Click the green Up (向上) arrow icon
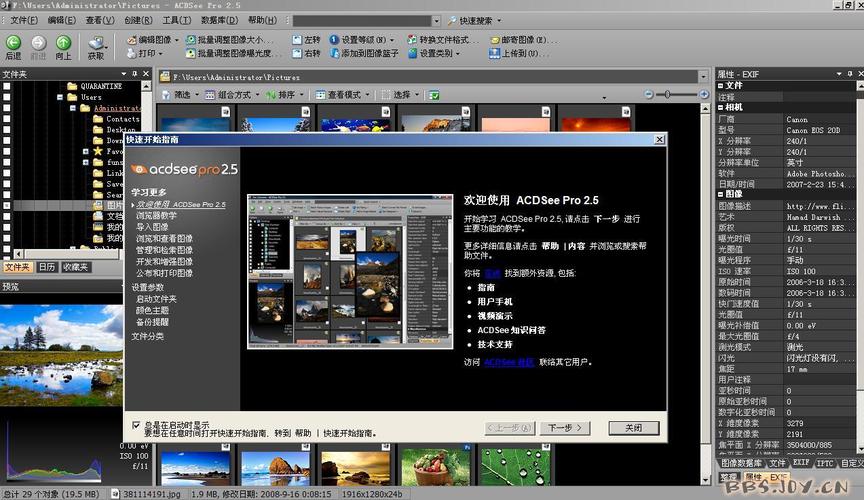This screenshot has height=500, width=864. (x=63, y=43)
